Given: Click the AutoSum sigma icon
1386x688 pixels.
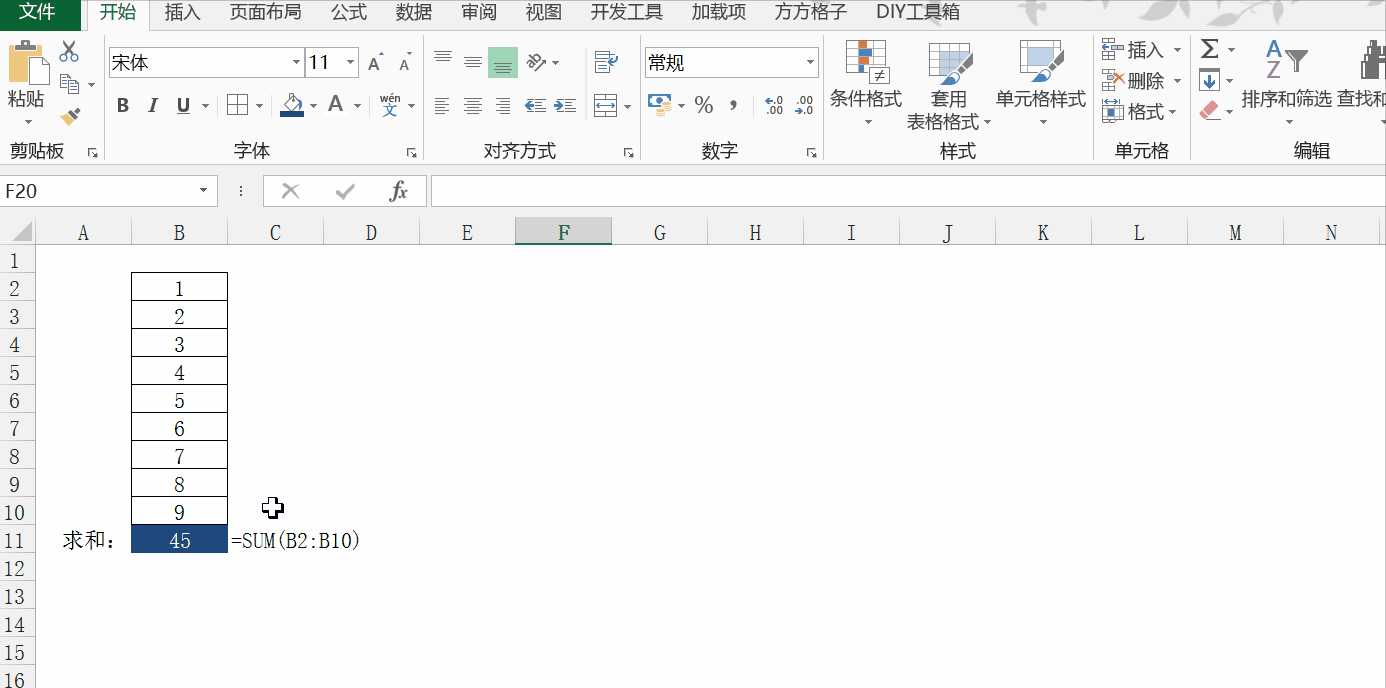Looking at the screenshot, I should (x=1210, y=49).
